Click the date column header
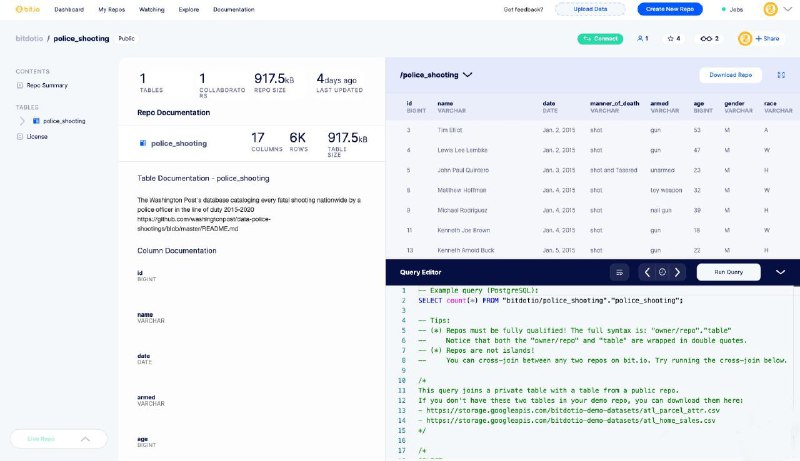This screenshot has height=461, width=800. [x=550, y=107]
